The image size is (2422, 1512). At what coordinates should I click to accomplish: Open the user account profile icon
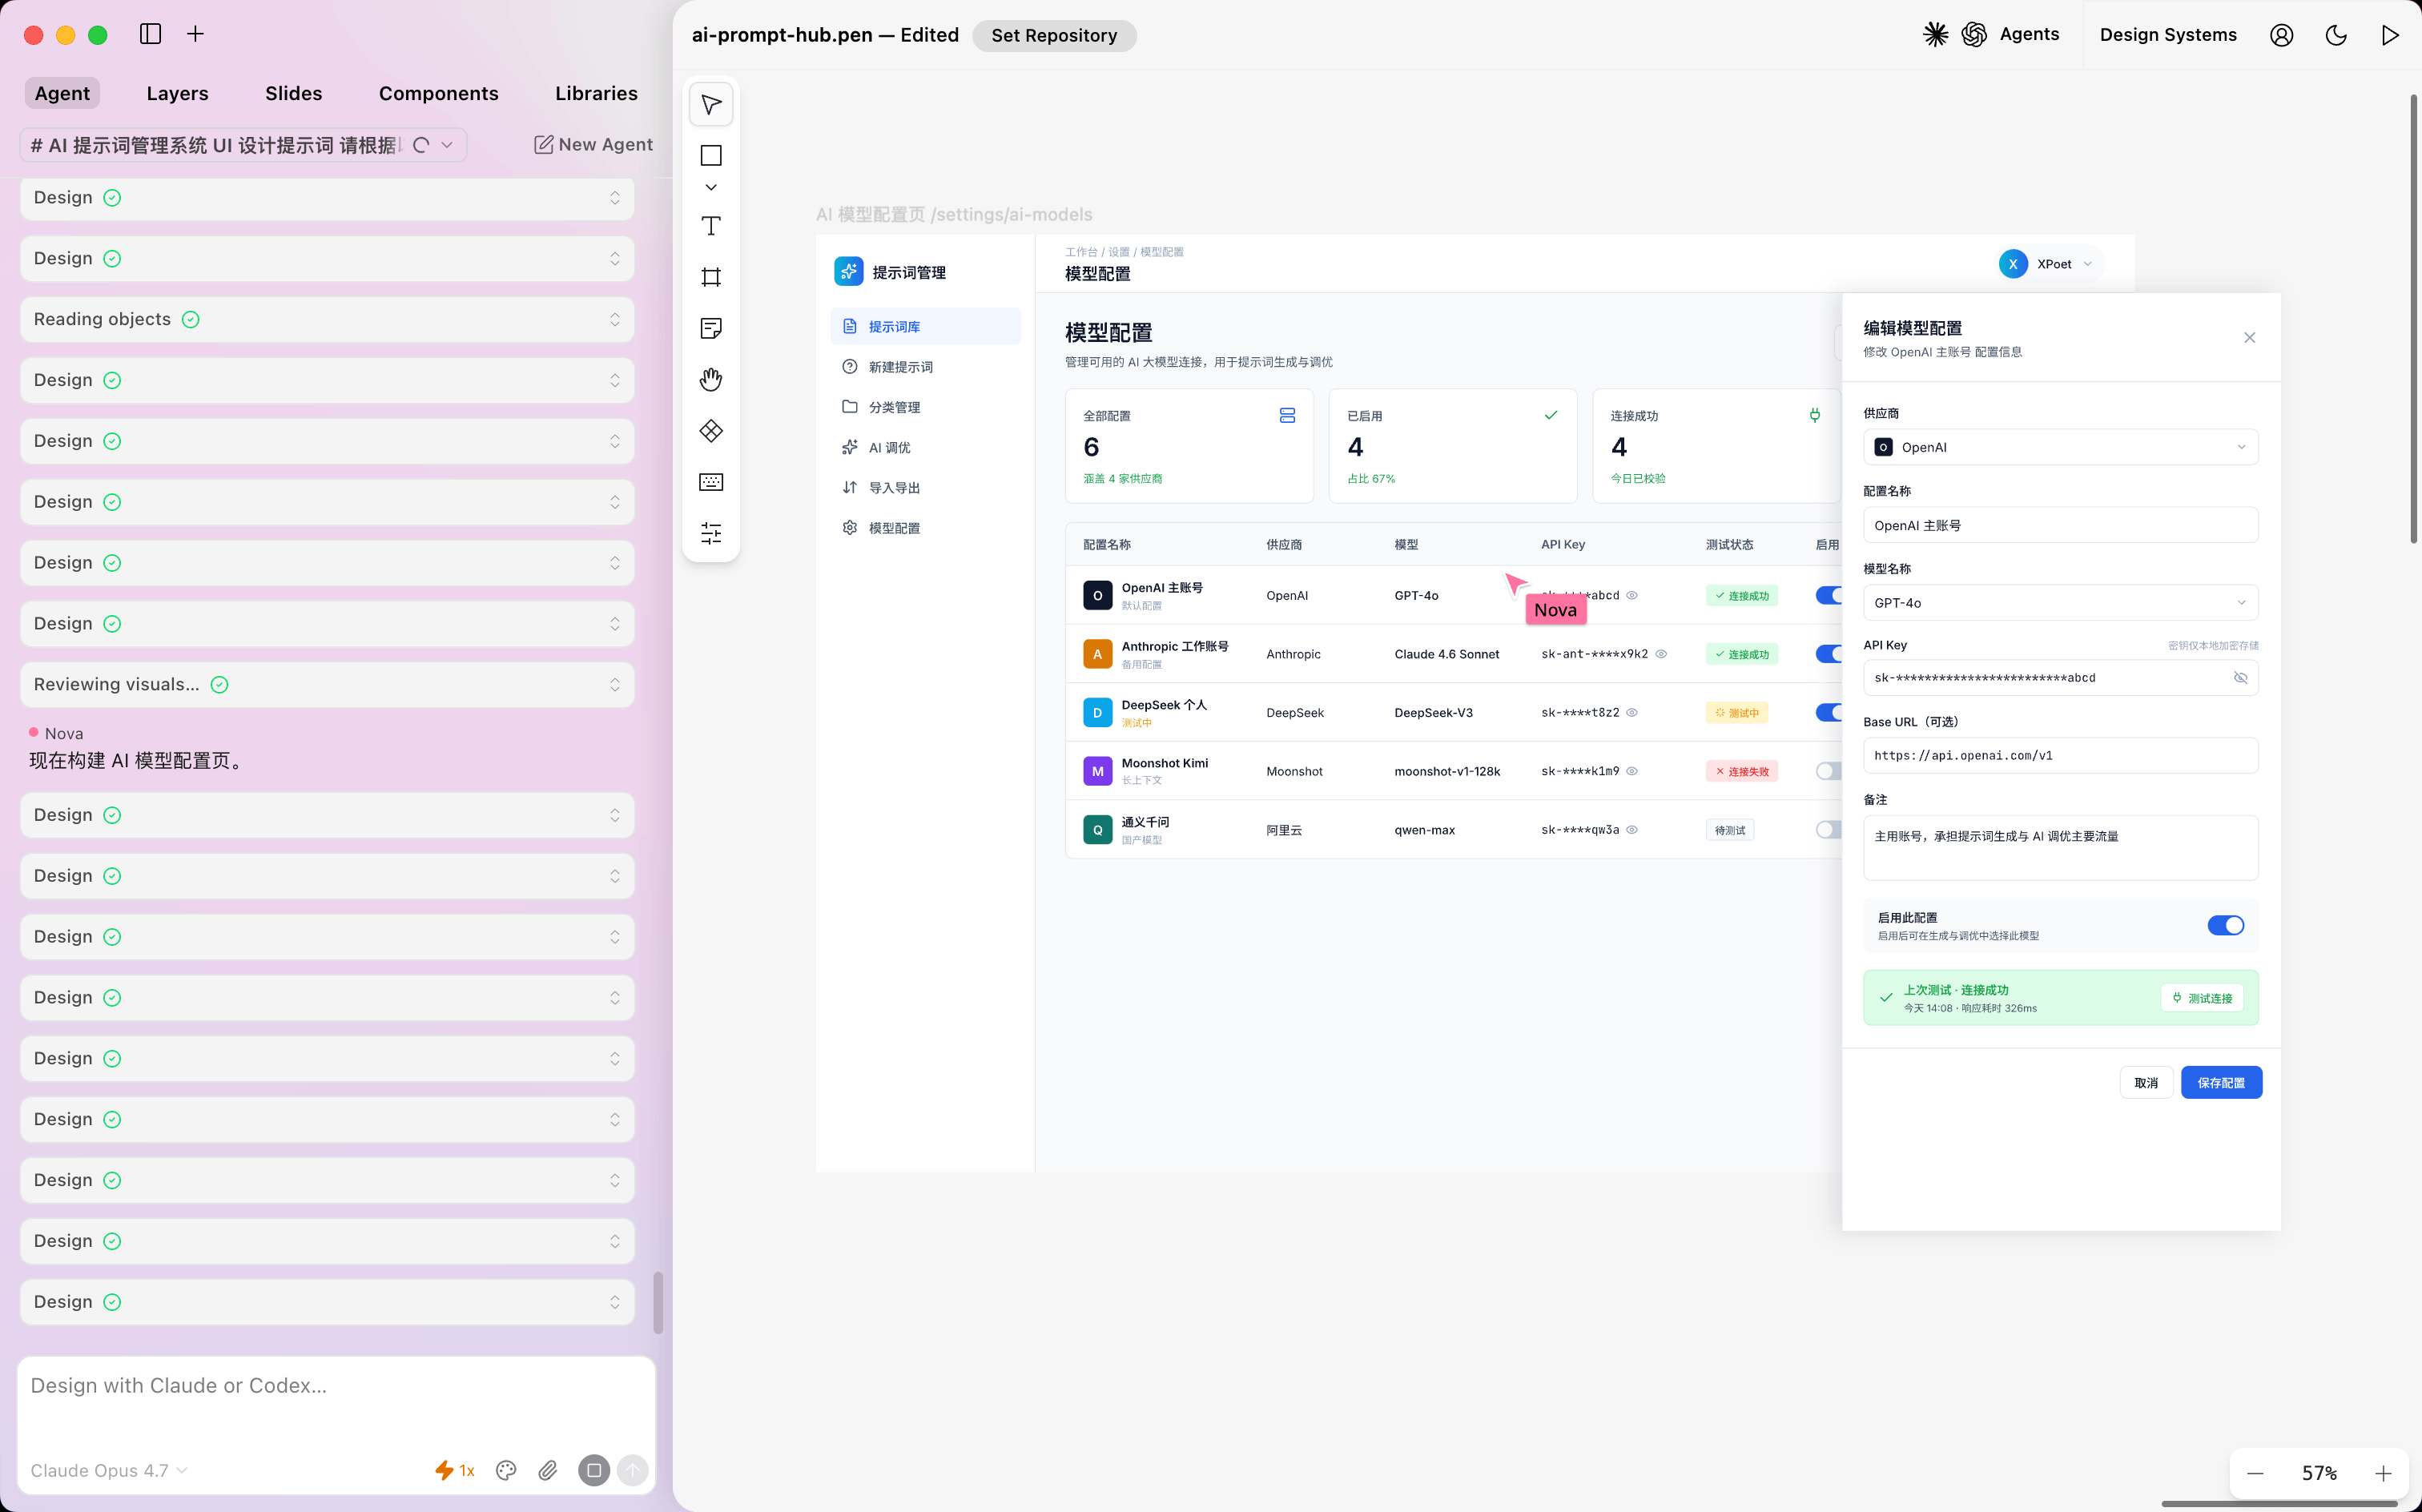[2281, 35]
